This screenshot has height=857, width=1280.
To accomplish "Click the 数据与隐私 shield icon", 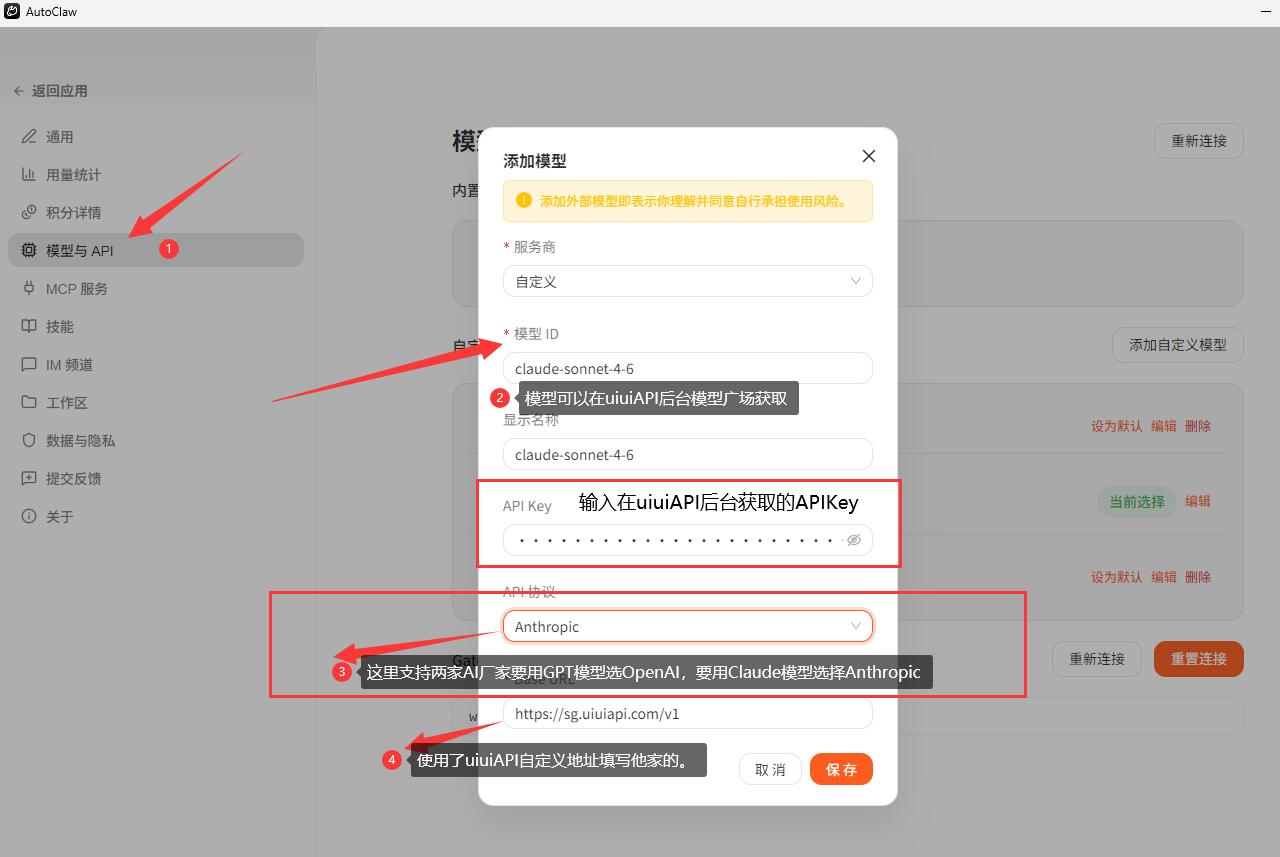I will click(x=29, y=441).
